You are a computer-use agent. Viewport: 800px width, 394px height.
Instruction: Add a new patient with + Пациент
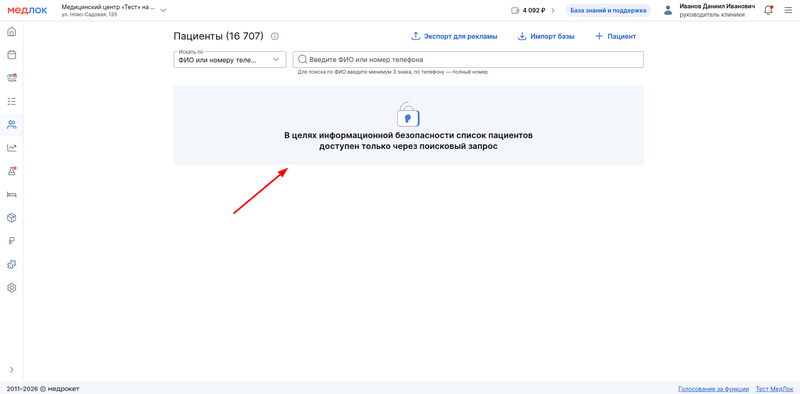[615, 36]
